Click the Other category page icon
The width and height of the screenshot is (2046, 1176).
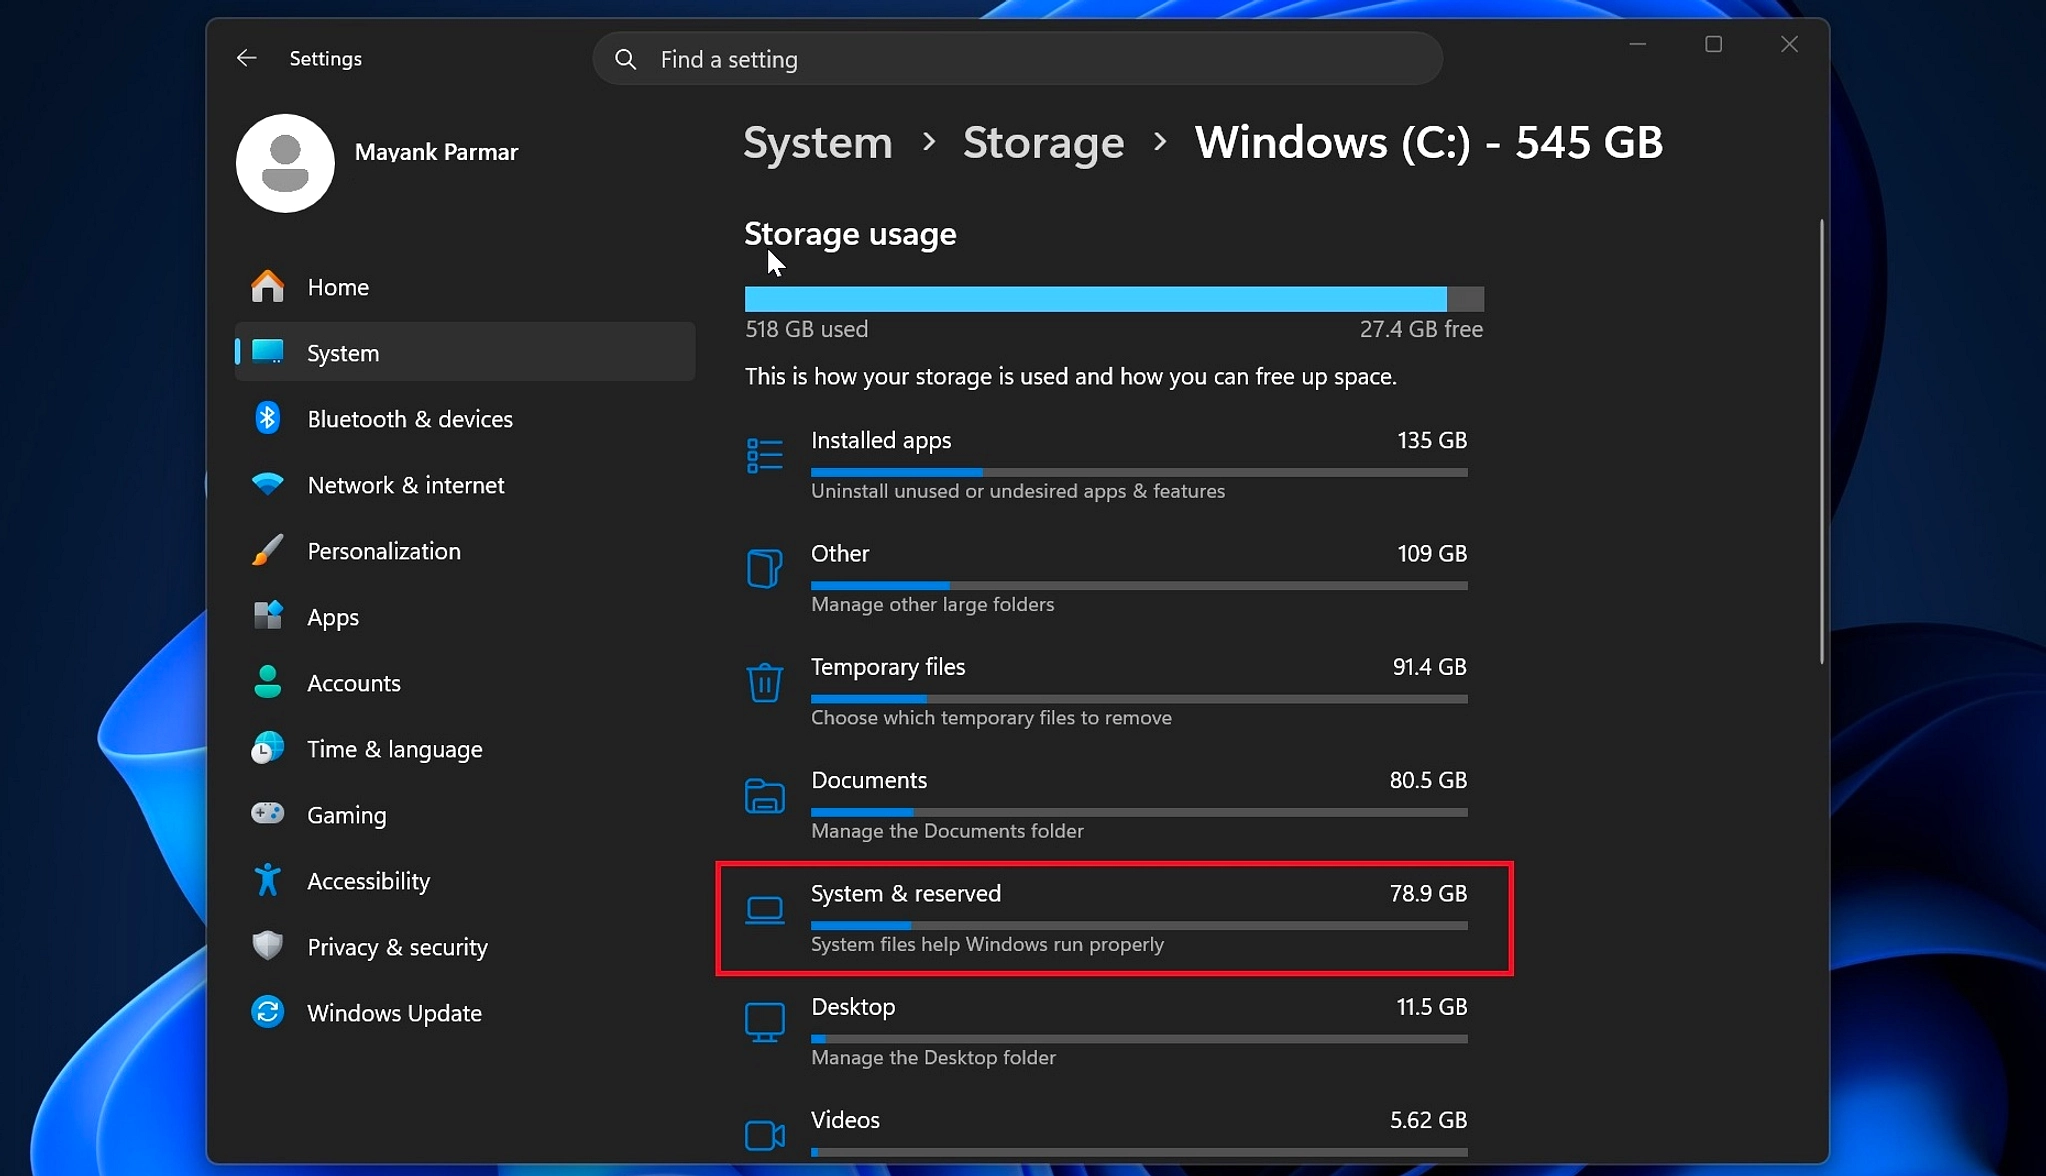(765, 569)
